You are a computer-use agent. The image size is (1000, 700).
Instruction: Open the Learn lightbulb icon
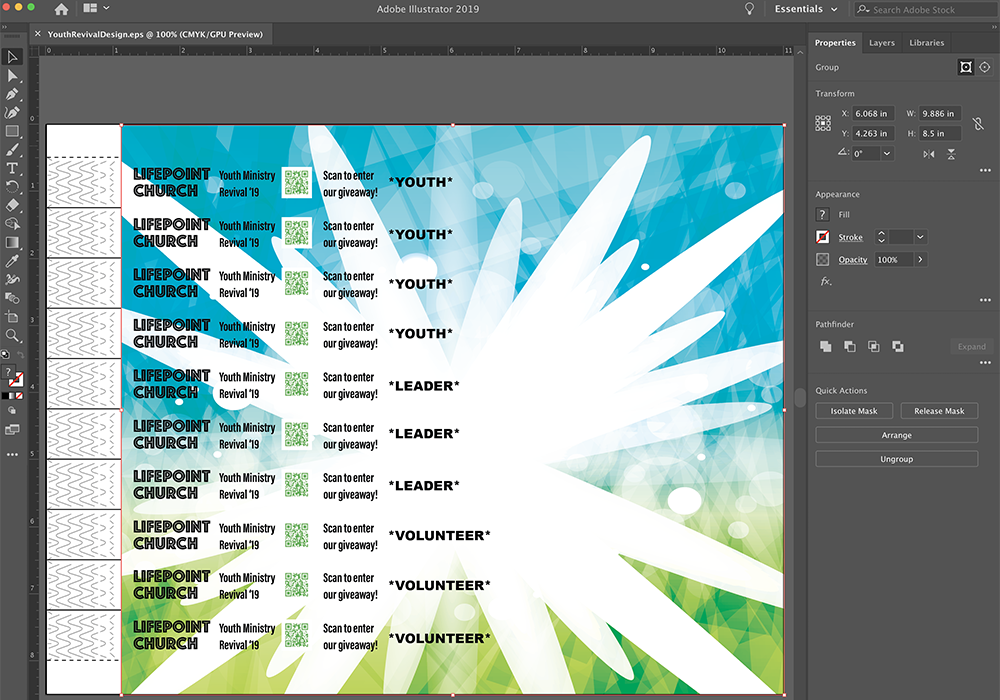pos(749,9)
